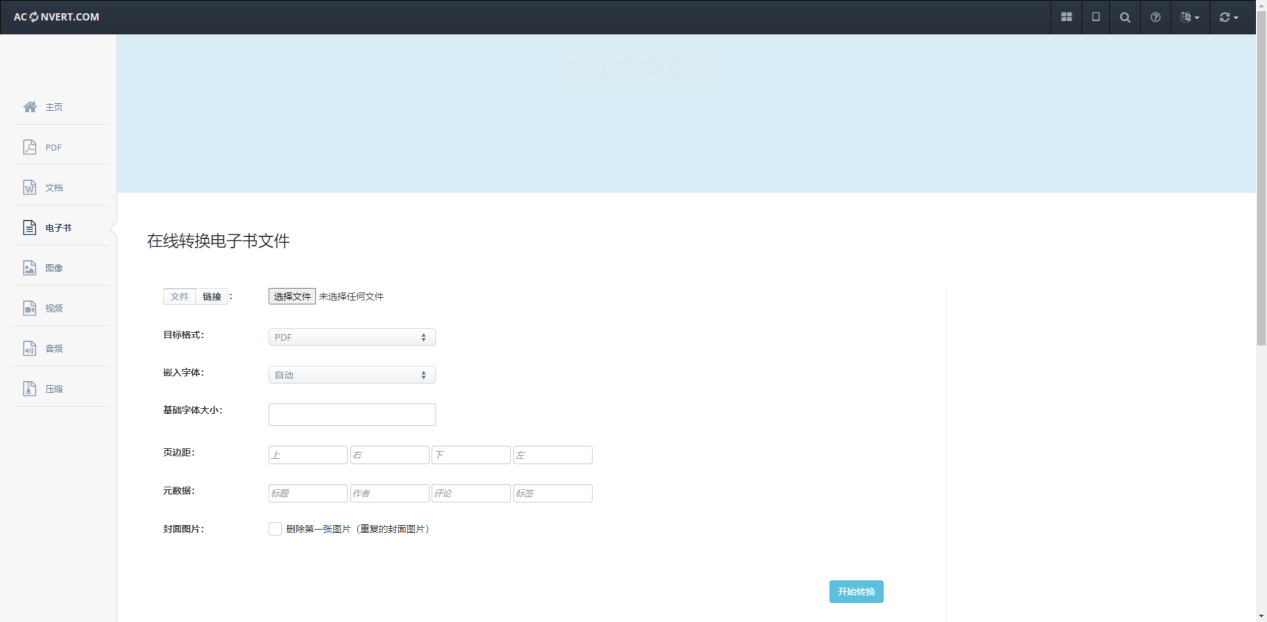Click the 未选择任何文件 status text

coord(351,296)
